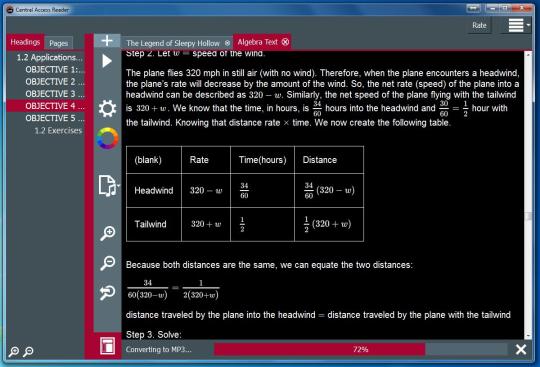Click the Time(hours) column header
Screen dimensions: 540x367
coord(262,160)
